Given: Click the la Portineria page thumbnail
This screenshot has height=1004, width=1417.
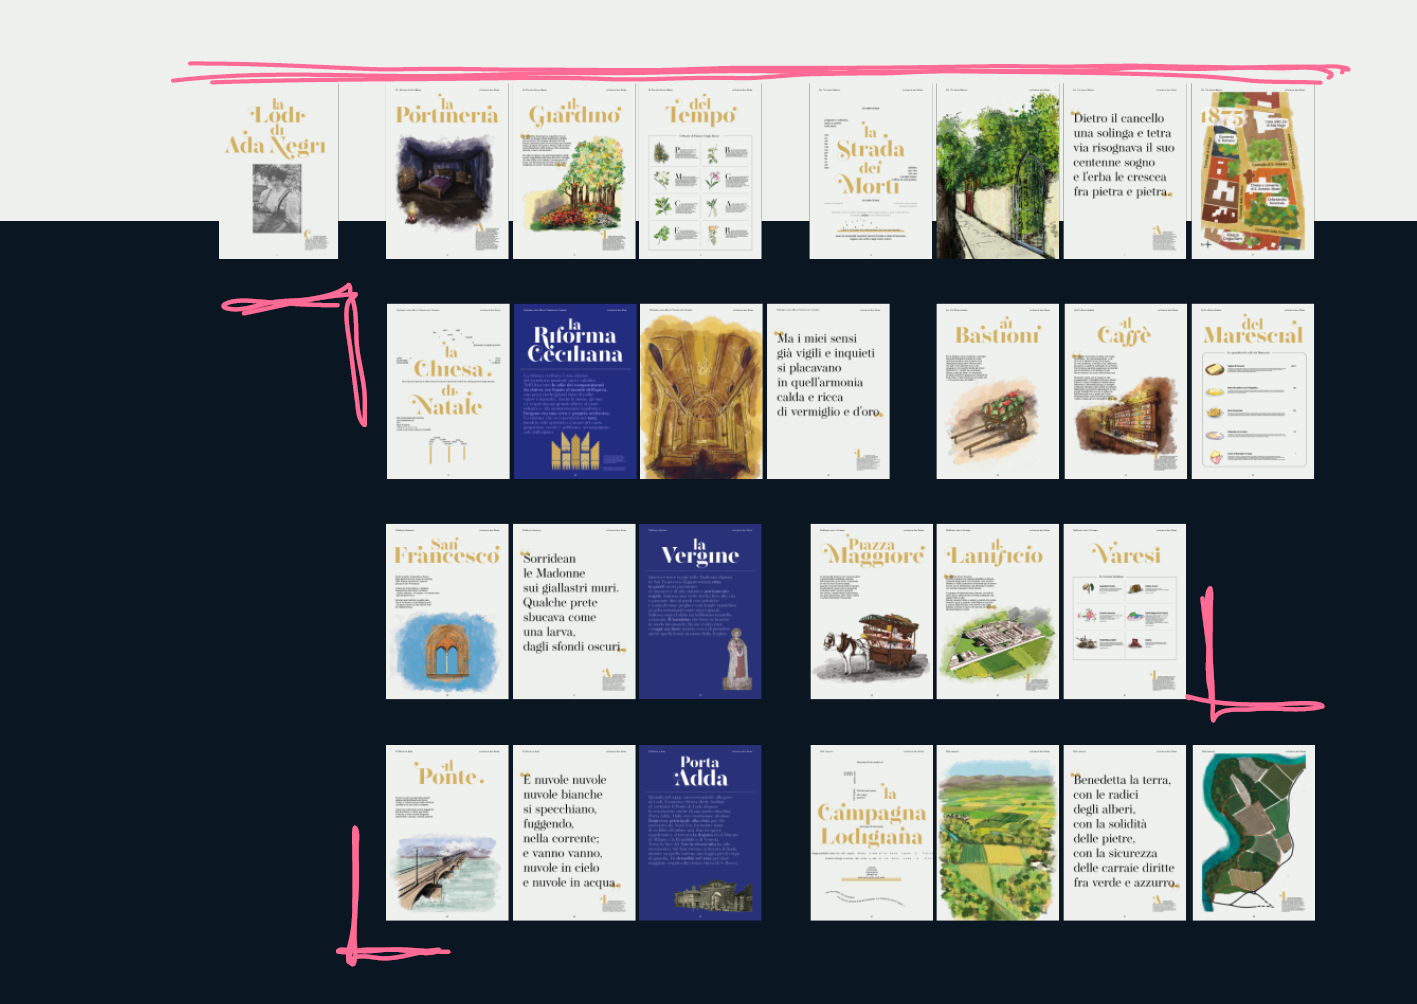Looking at the screenshot, I should [x=447, y=171].
